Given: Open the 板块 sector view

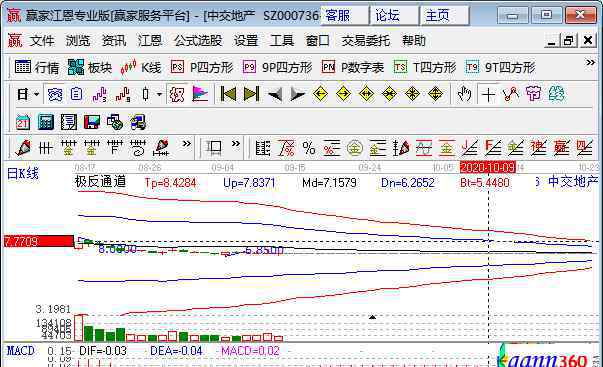Looking at the screenshot, I should click(x=90, y=67).
